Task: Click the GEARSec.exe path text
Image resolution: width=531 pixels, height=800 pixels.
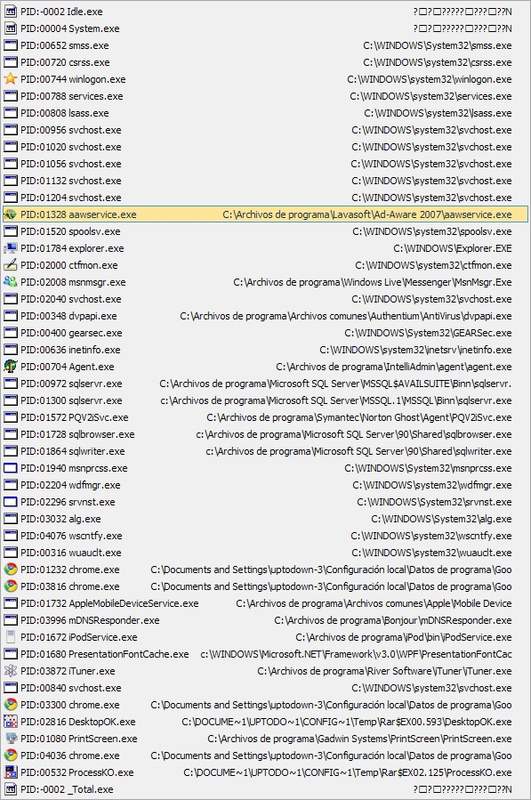Action: click(428, 333)
